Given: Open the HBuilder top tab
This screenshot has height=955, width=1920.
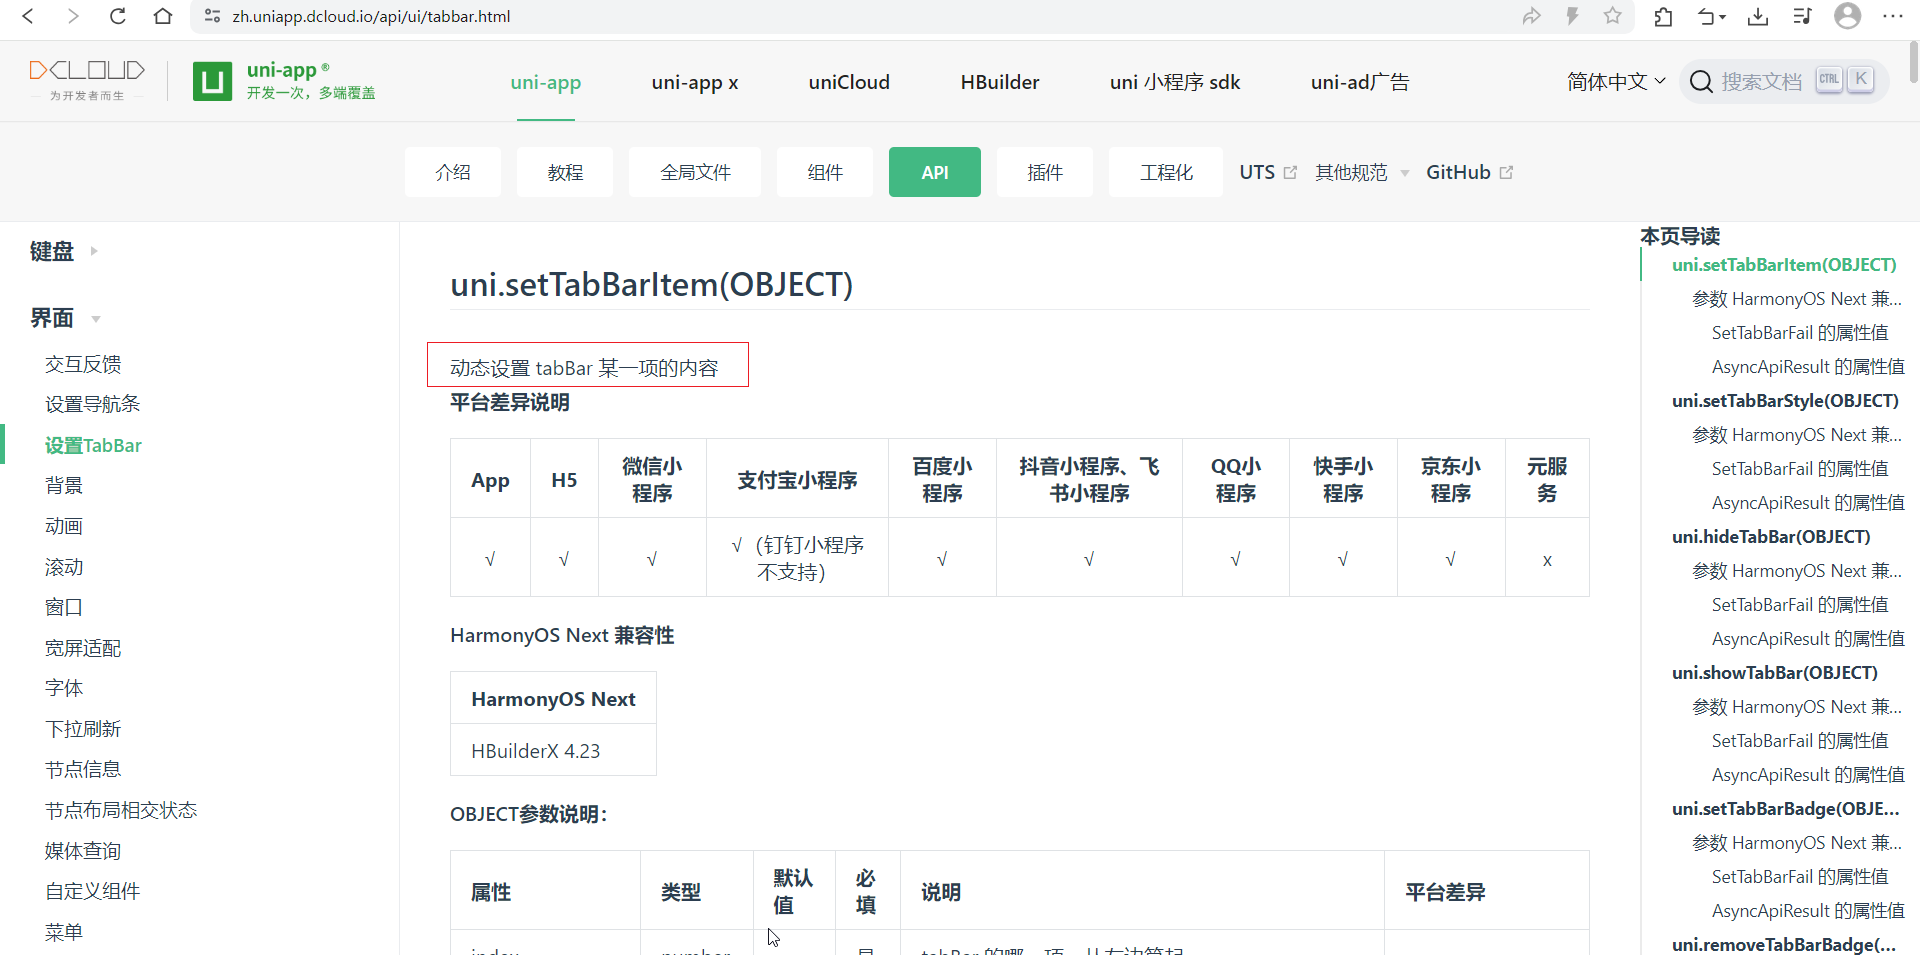Looking at the screenshot, I should click(1000, 82).
